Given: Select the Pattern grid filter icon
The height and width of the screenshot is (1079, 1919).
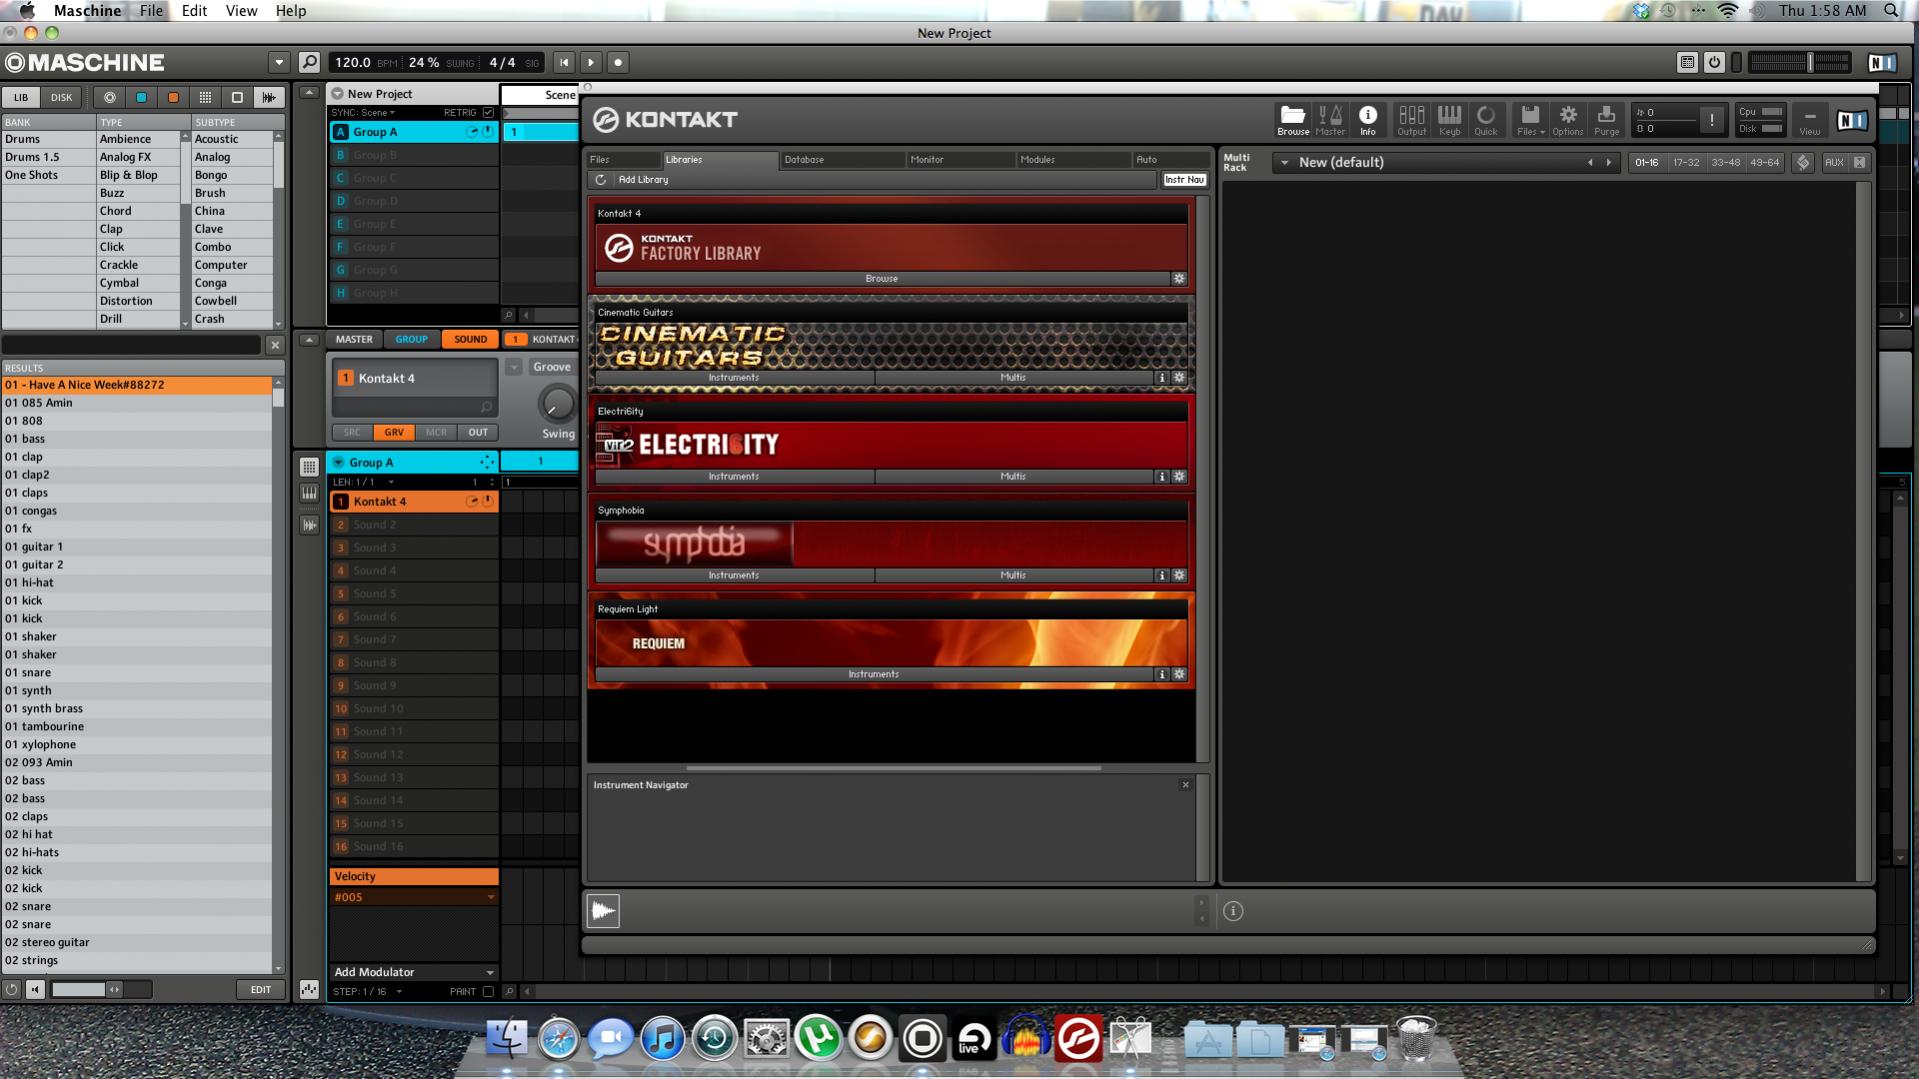Looking at the screenshot, I should (x=205, y=97).
